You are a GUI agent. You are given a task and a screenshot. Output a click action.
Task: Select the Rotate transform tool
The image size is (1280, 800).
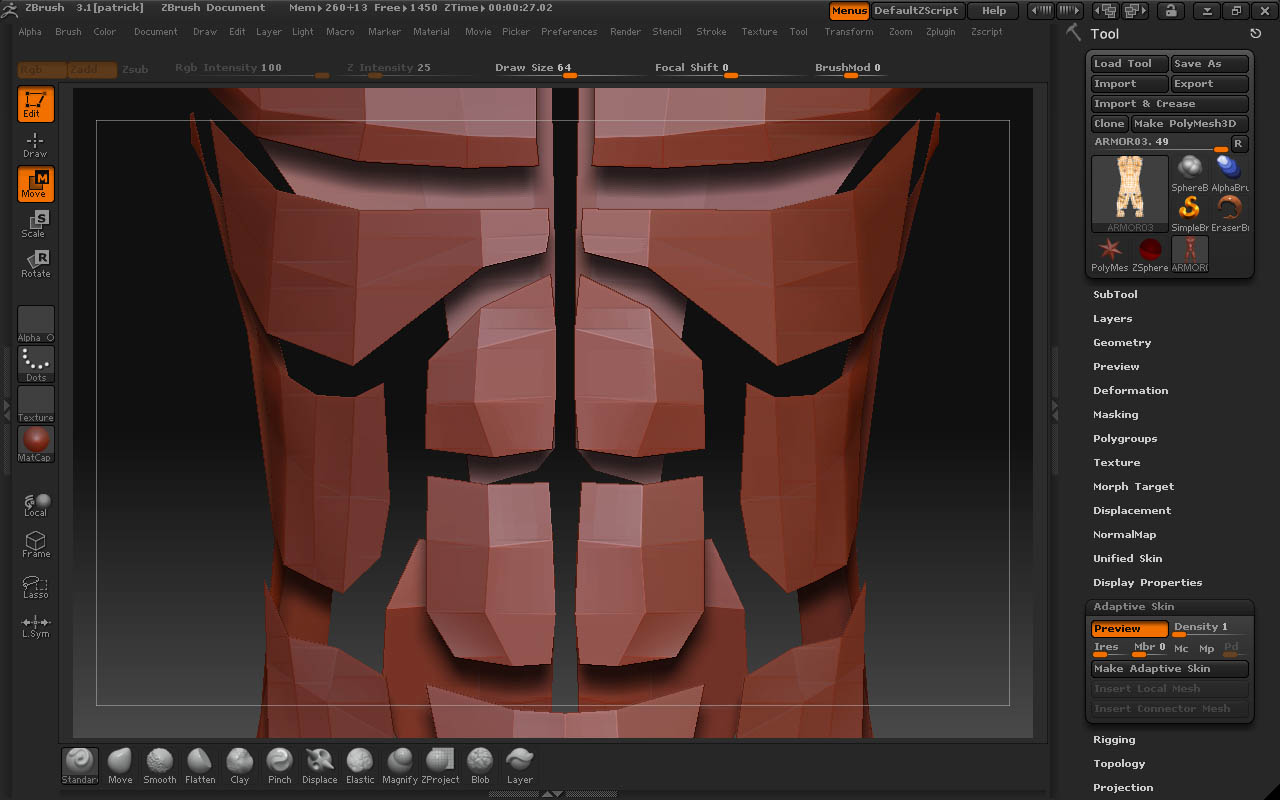(36, 264)
